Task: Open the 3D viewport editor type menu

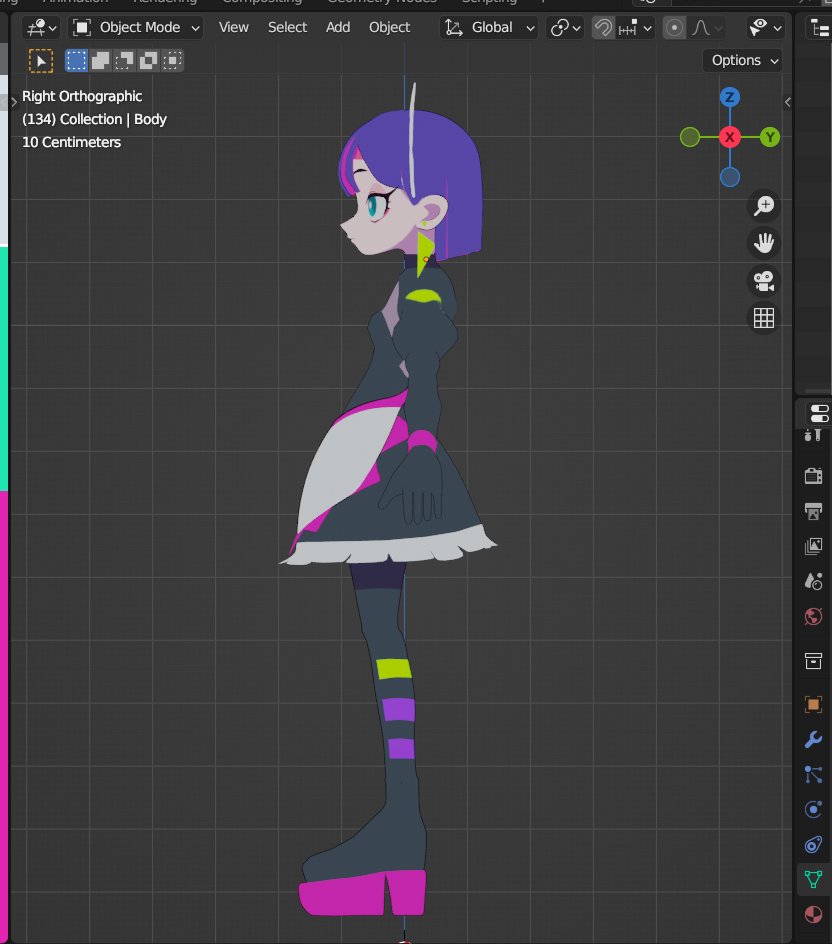Action: (x=40, y=27)
